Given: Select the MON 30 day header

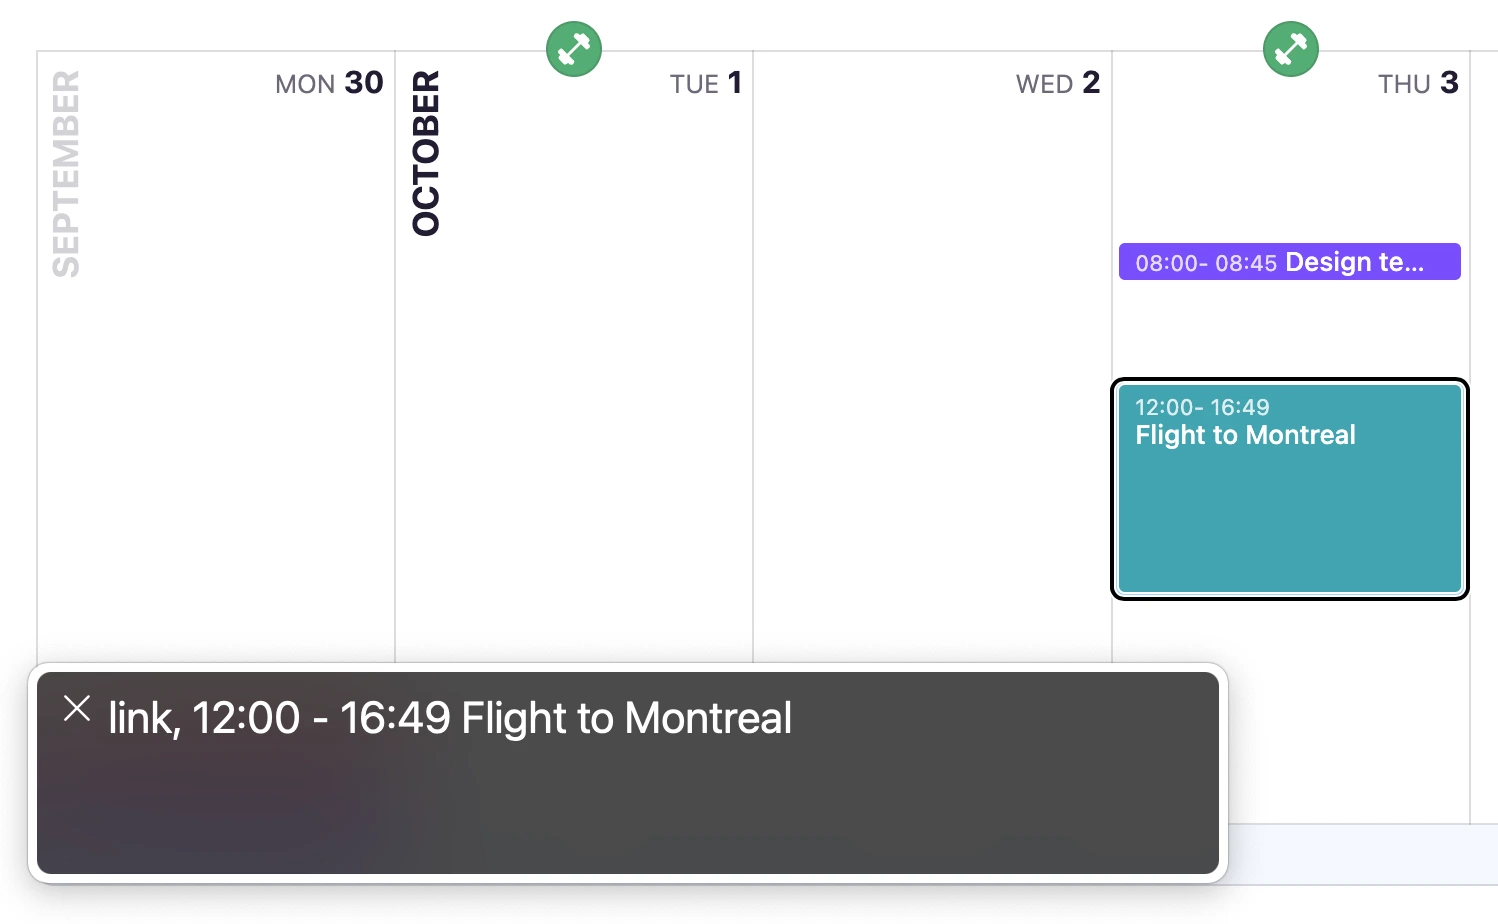Looking at the screenshot, I should [x=329, y=83].
